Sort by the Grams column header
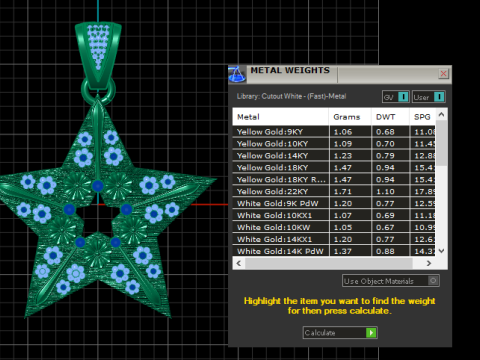This screenshot has width=480, height=360. tap(350, 117)
